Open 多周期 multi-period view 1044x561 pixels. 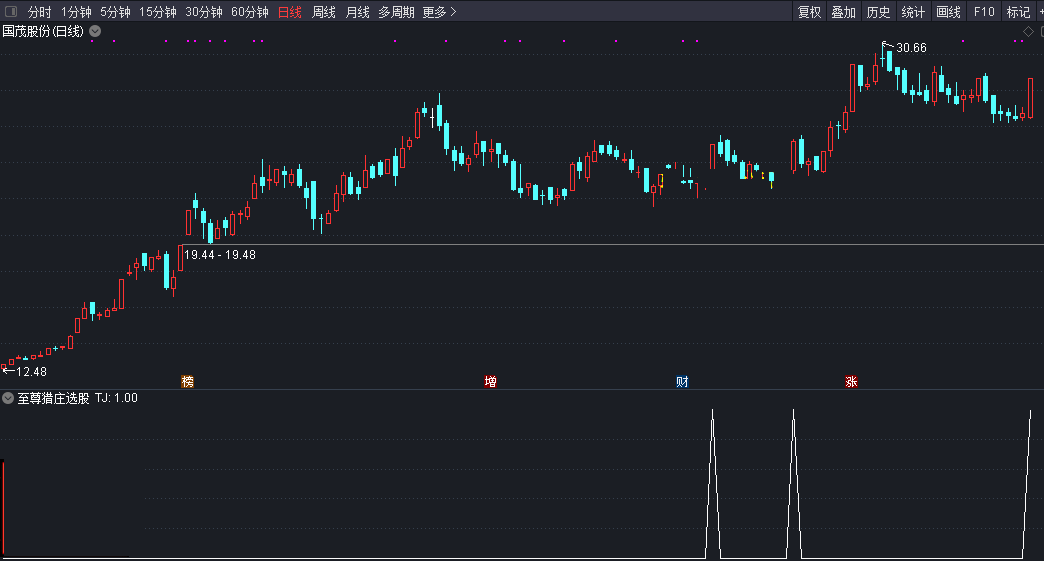396,12
